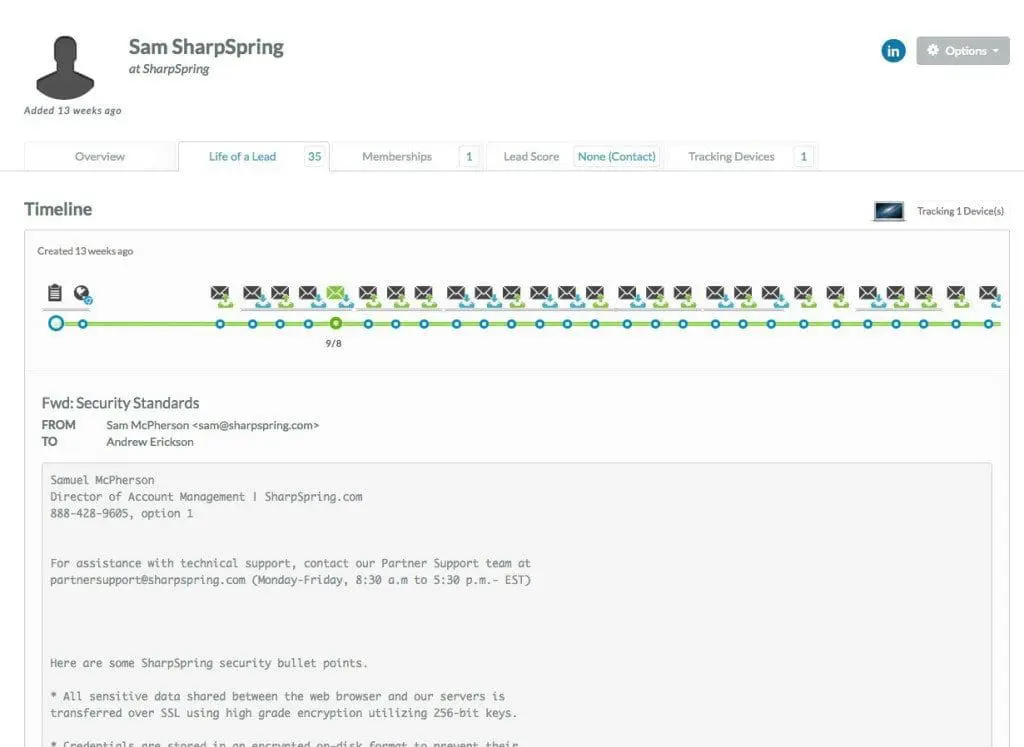Select the highlighted green email icon
The height and width of the screenshot is (747, 1024).
tap(337, 295)
